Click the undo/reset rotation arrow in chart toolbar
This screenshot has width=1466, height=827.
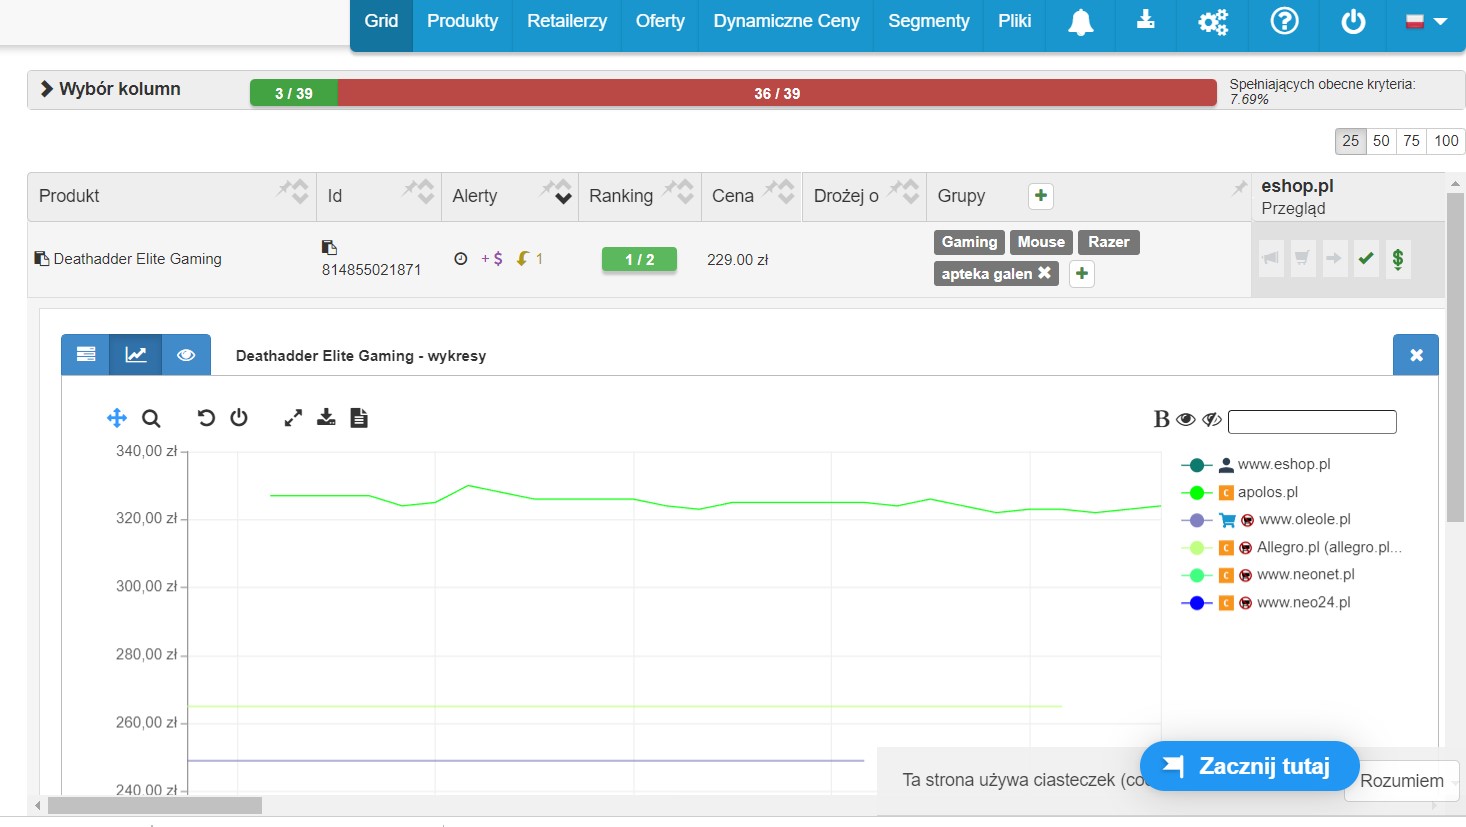click(206, 418)
